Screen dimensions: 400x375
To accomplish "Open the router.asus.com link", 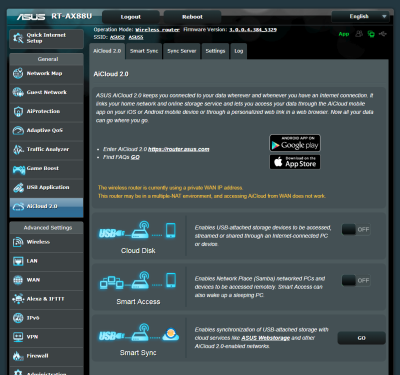I will tap(179, 149).
